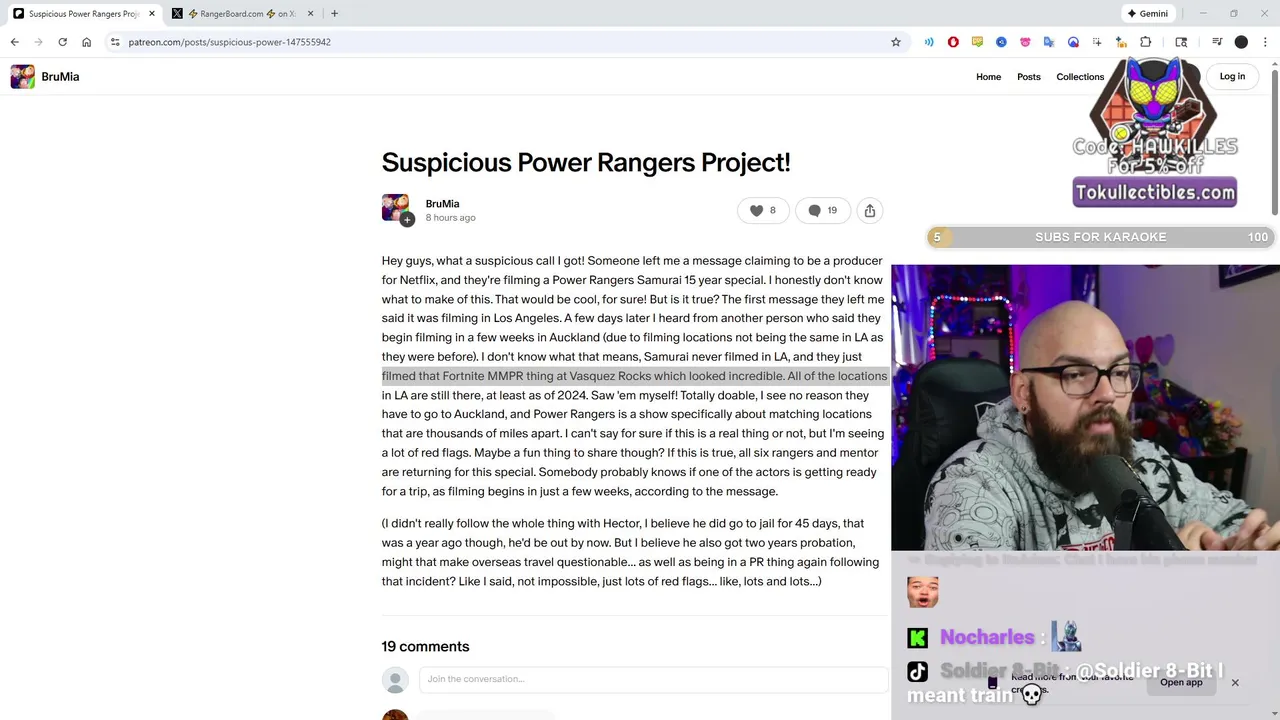1280x720 pixels.
Task: Open the Posts nav item
Action: (1029, 77)
